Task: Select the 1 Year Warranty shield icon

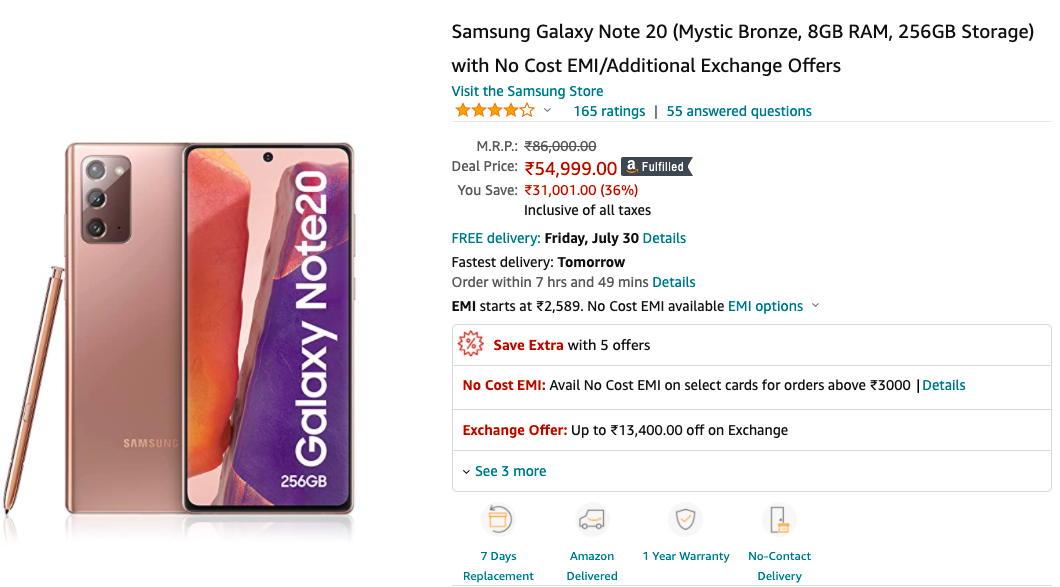Action: click(686, 519)
